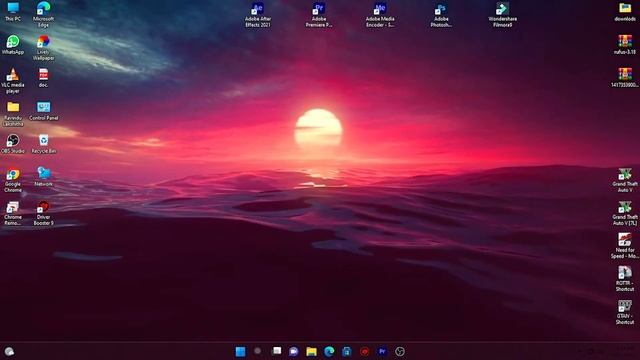Click the Need for Speed desktop shortcut
640x360 pixels.
(x=625, y=246)
